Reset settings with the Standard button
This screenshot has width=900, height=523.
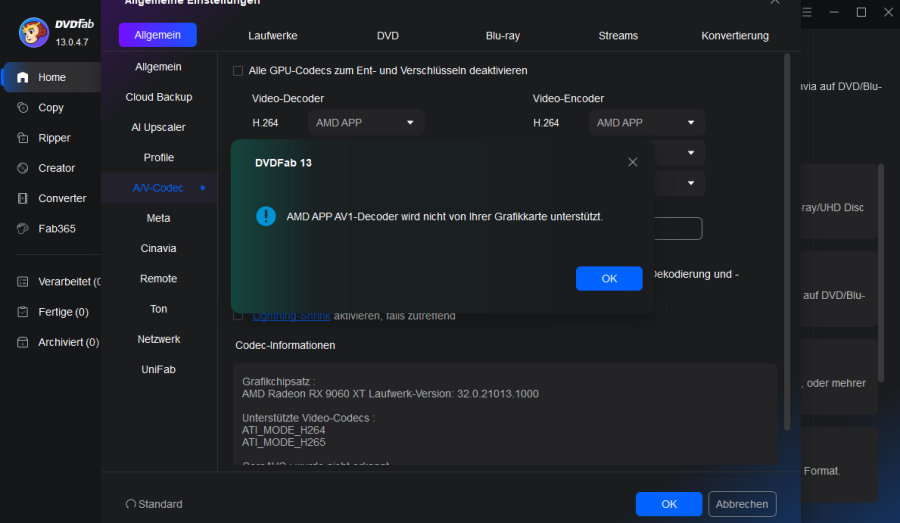pos(154,504)
